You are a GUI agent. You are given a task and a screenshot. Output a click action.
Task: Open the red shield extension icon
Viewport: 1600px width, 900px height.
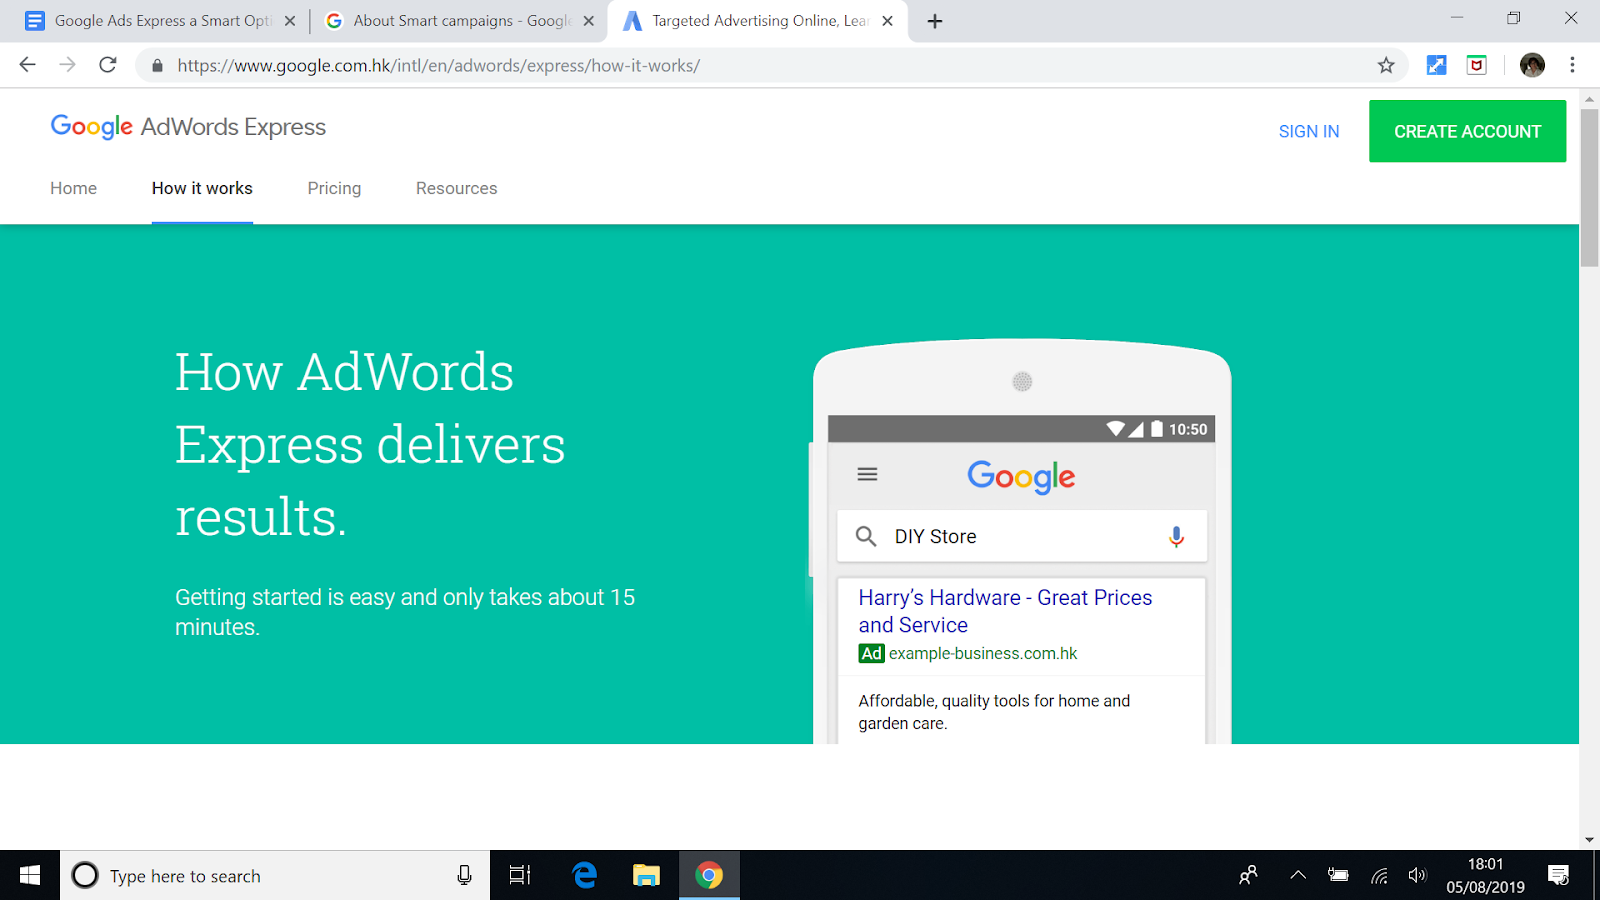click(1477, 65)
